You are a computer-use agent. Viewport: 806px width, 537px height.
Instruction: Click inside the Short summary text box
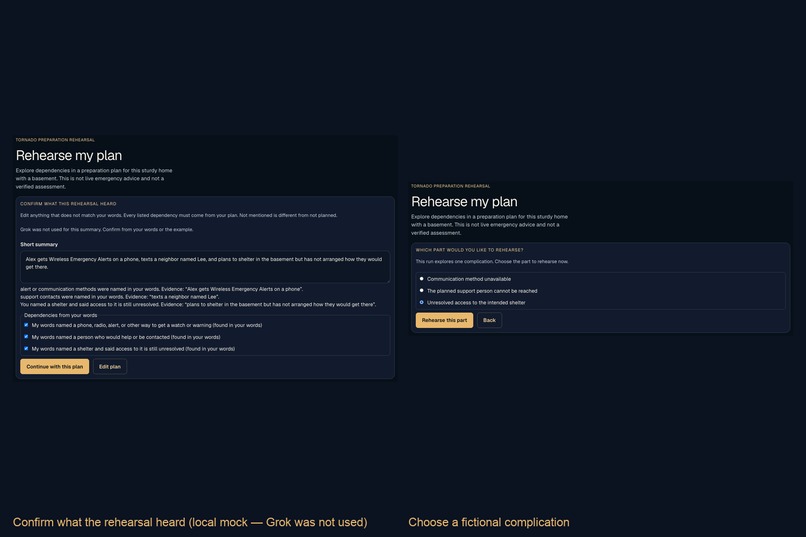(x=205, y=267)
